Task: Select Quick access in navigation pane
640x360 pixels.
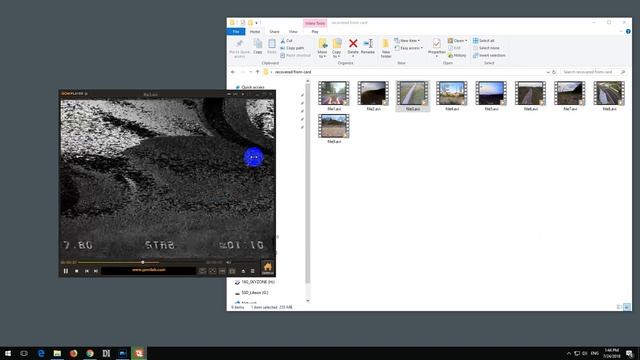Action: tap(250, 87)
